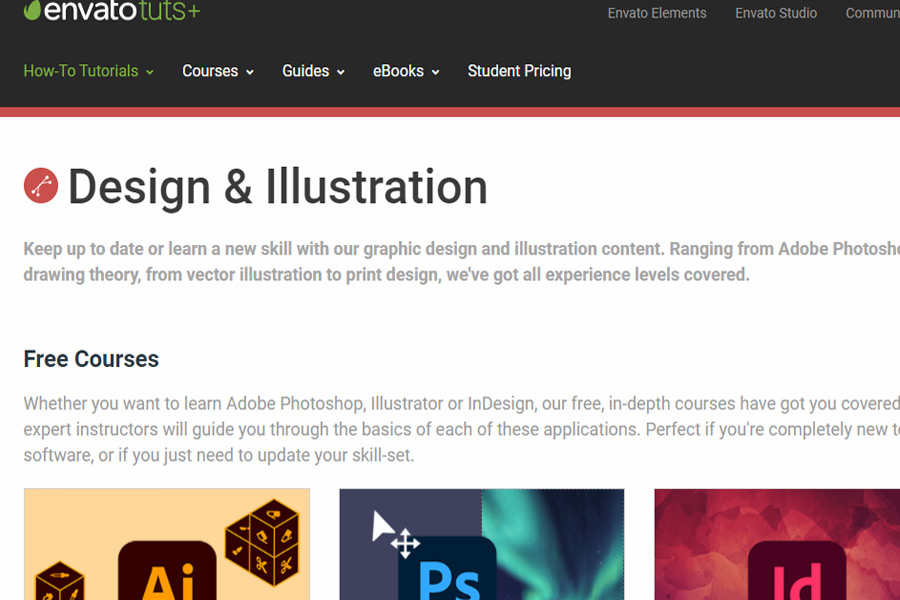Click the isometric tool cube on the Illustrator card
Screen dimensions: 900x600
coord(262,542)
